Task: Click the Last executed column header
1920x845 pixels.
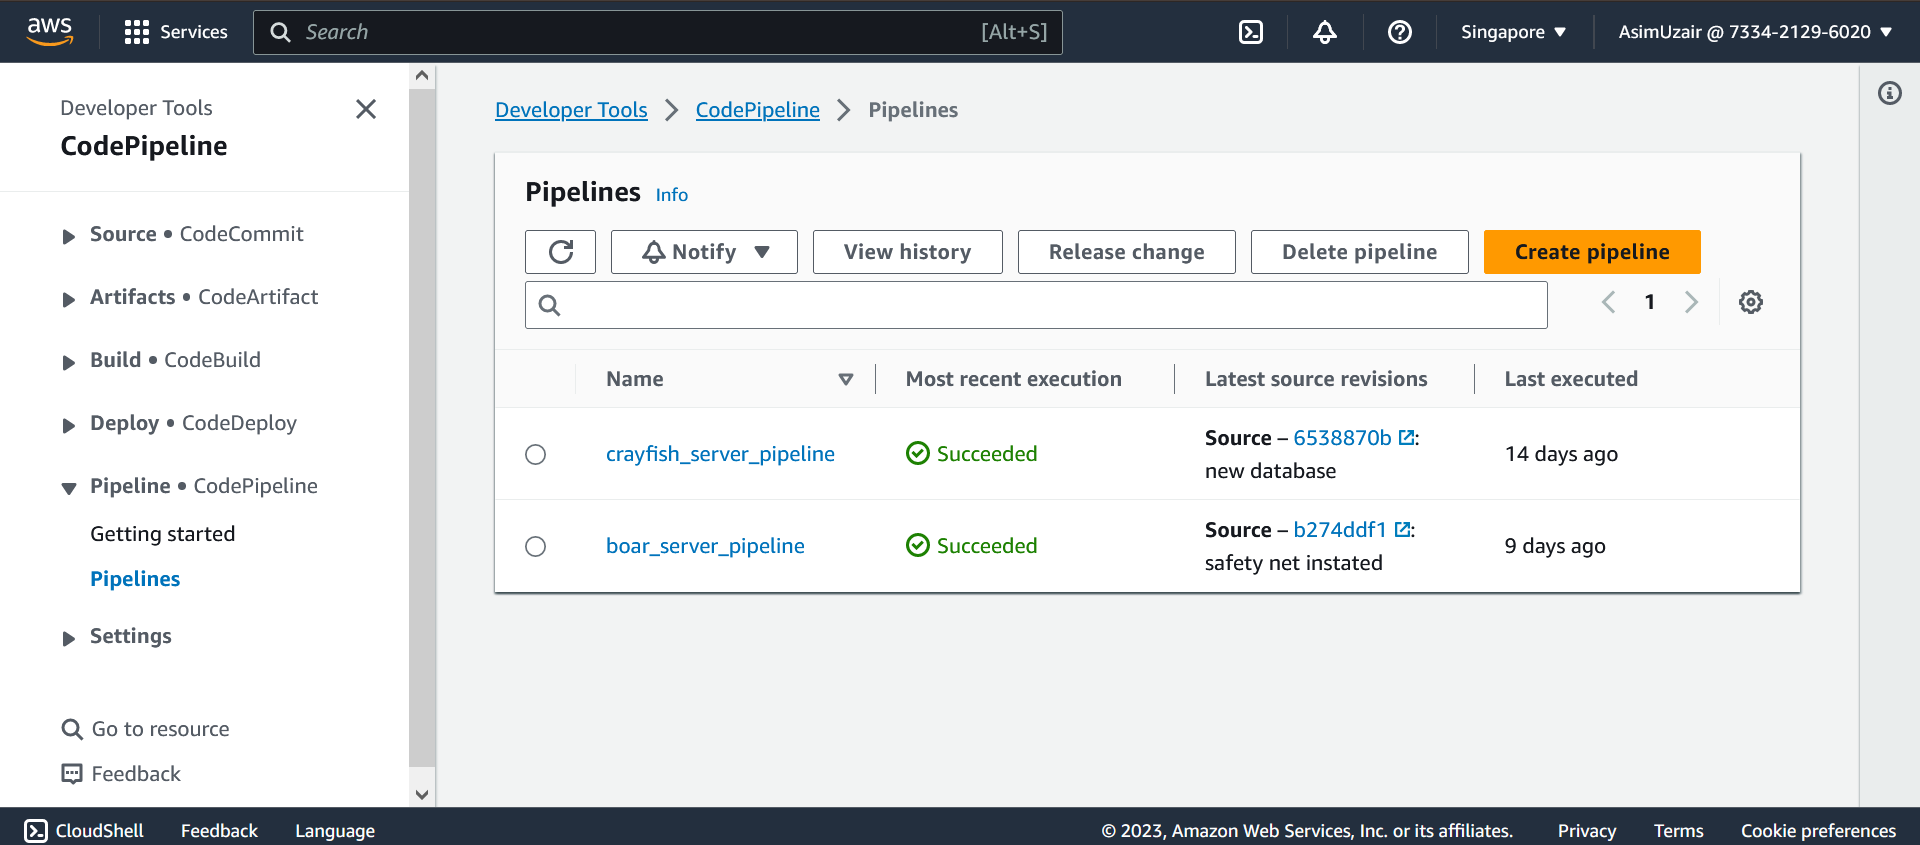Action: (1571, 379)
